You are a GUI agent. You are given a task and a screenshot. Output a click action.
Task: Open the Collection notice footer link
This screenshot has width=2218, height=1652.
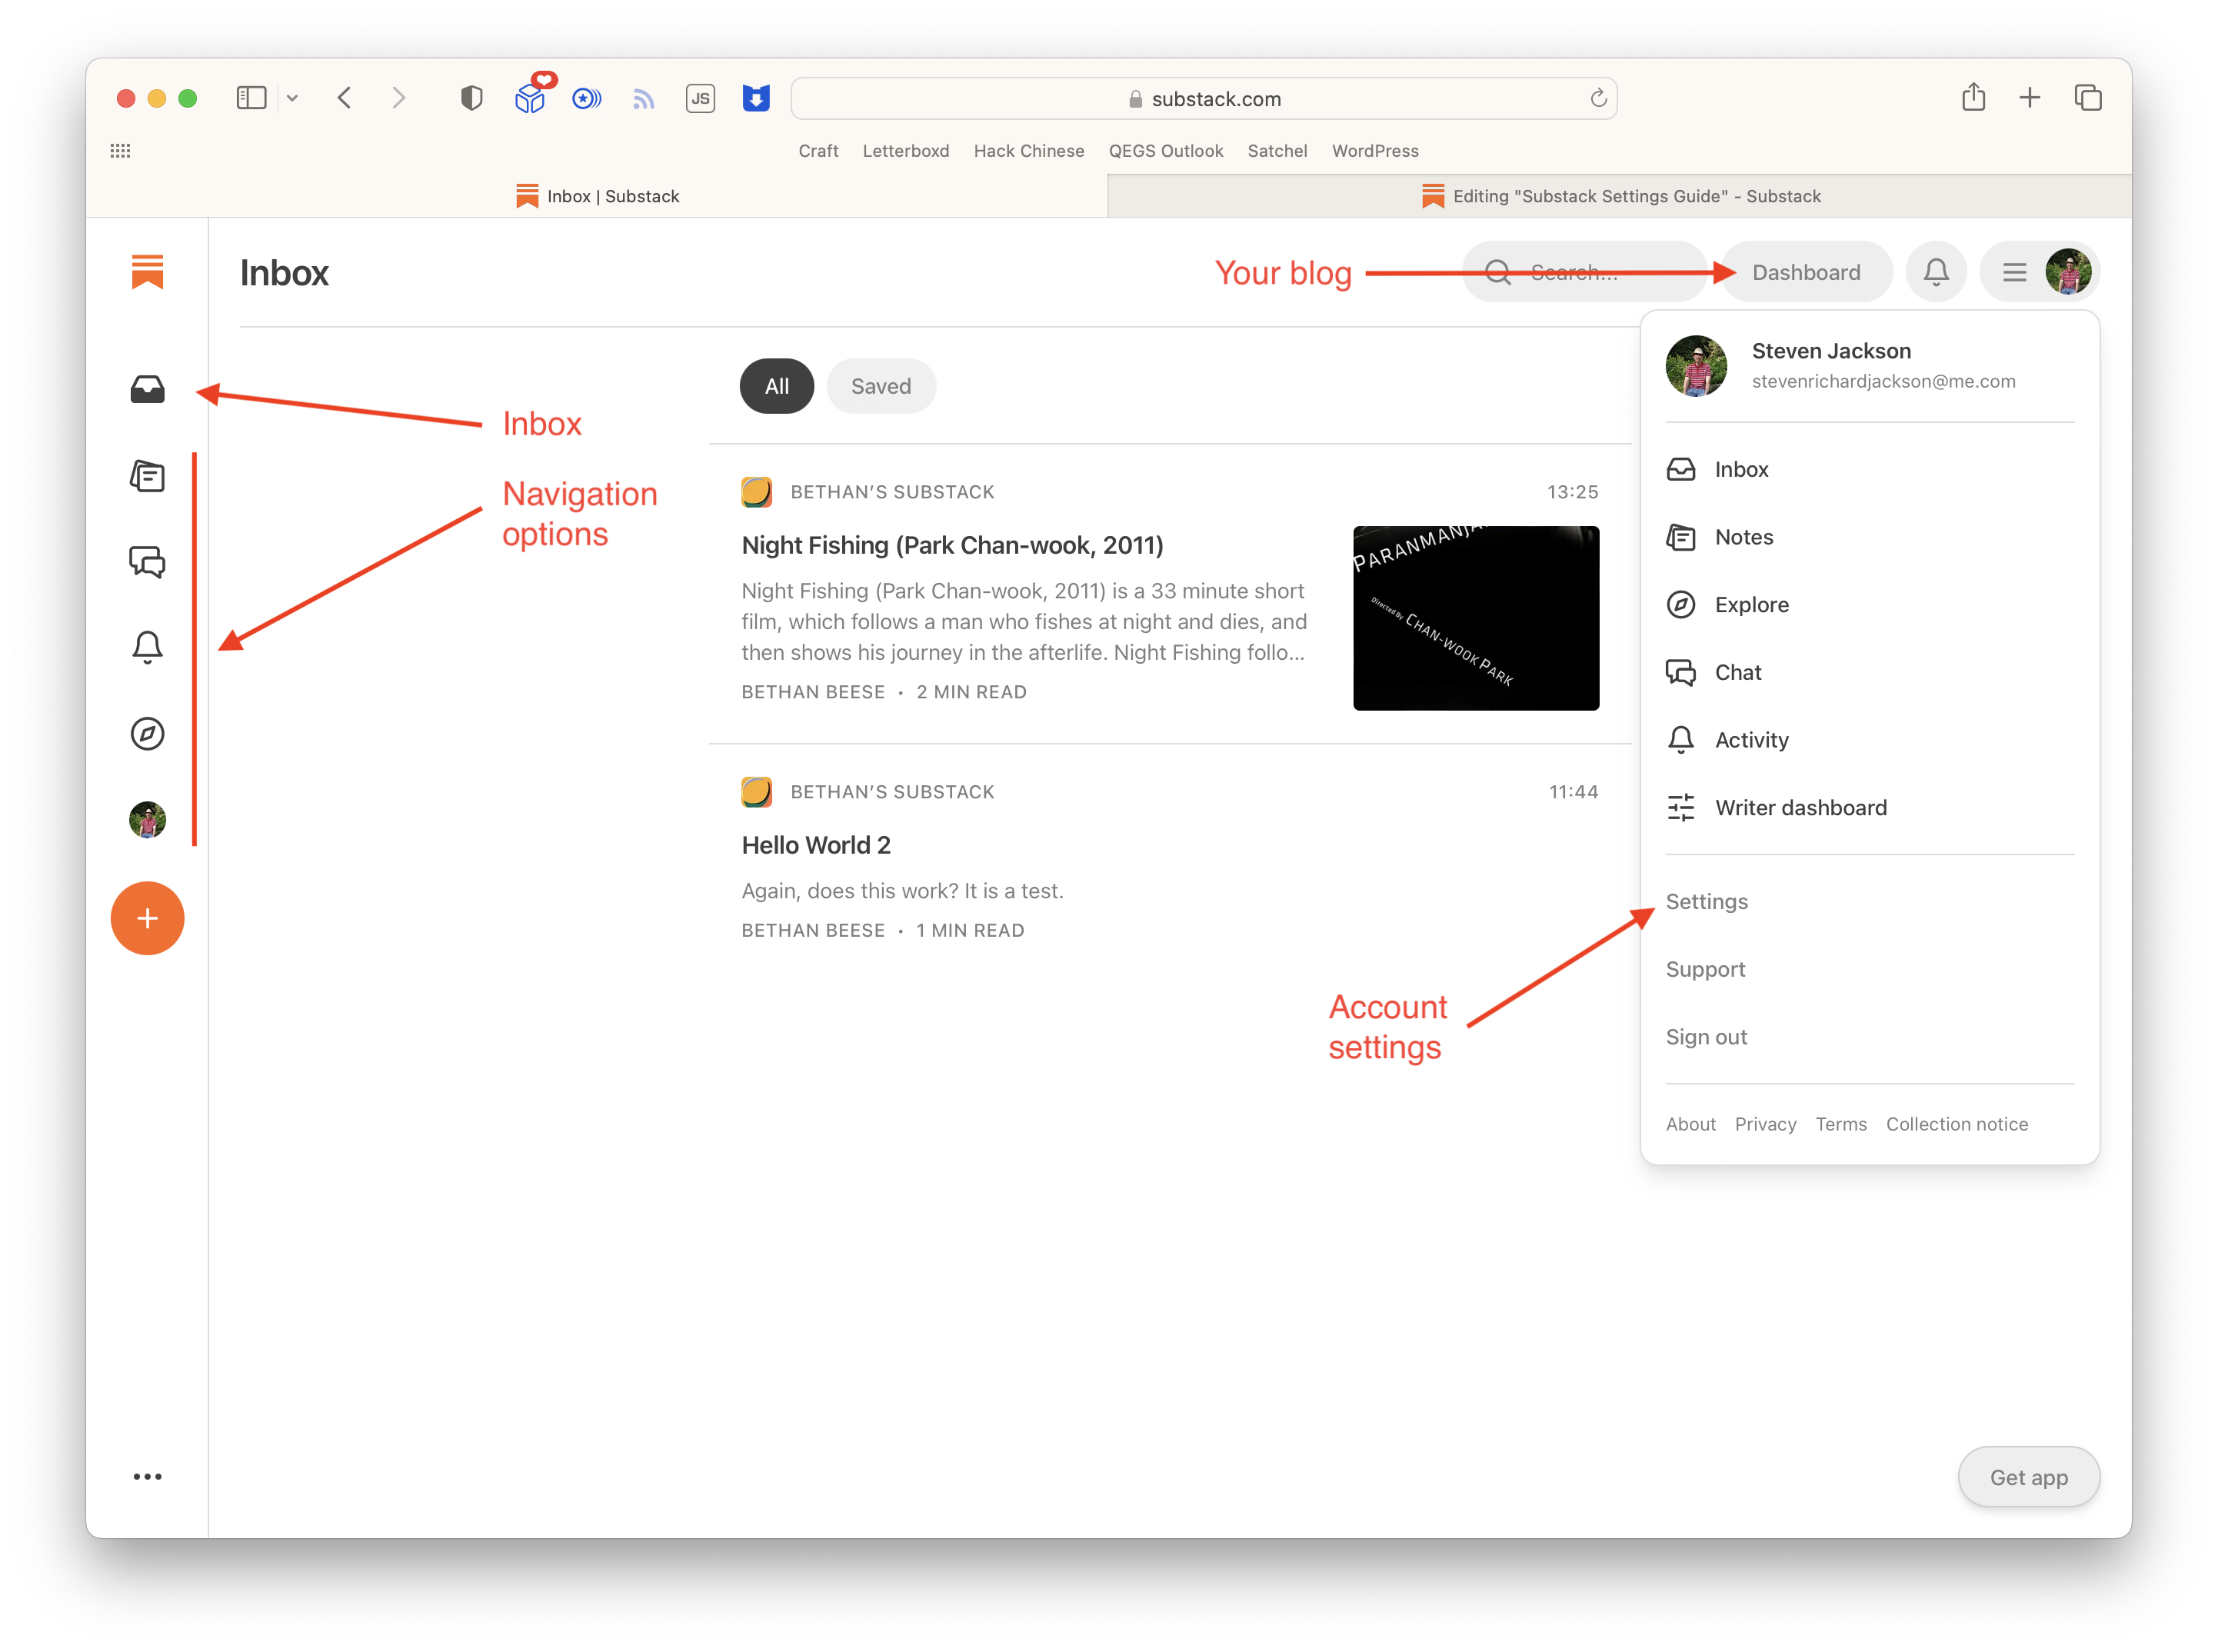click(1957, 1124)
